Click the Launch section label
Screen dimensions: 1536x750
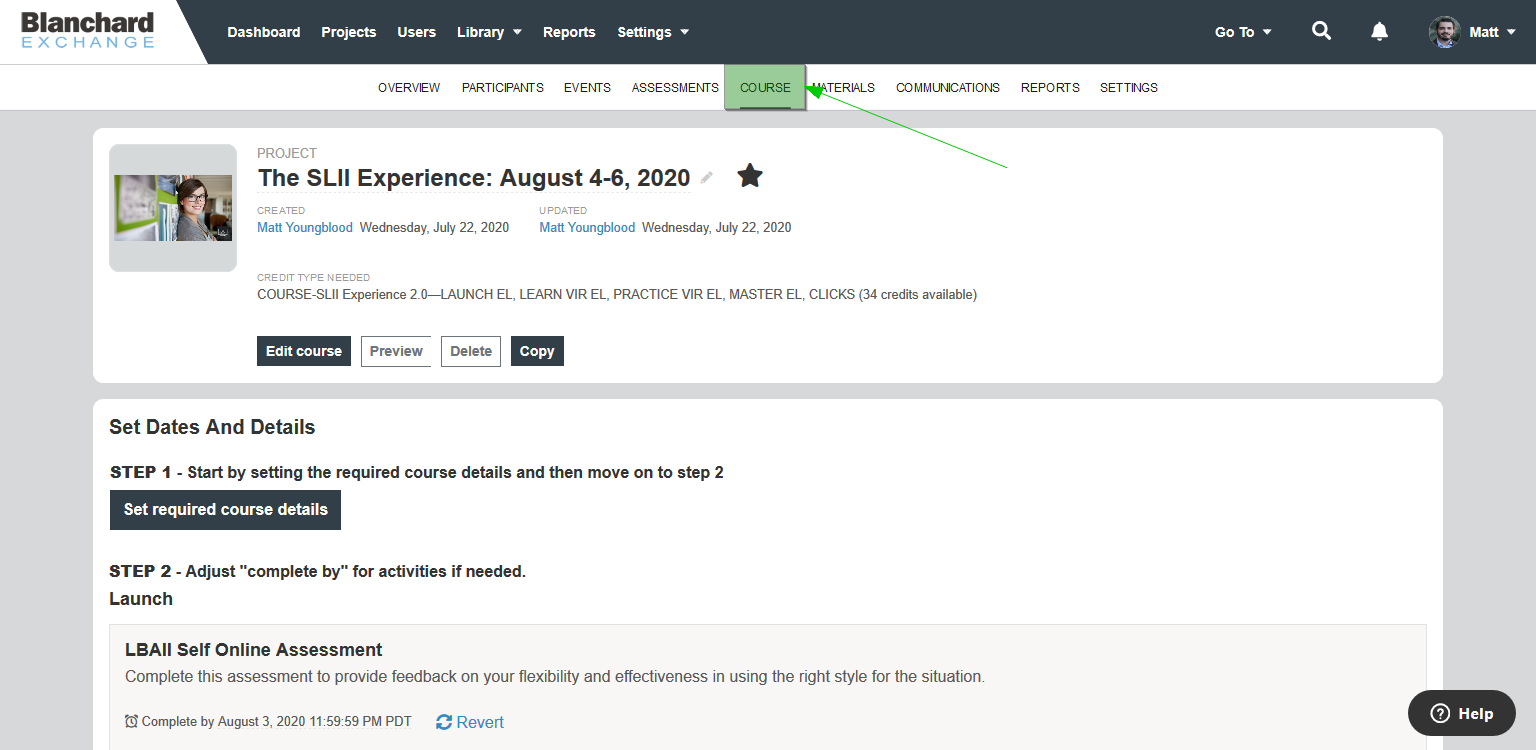pyautogui.click(x=141, y=599)
